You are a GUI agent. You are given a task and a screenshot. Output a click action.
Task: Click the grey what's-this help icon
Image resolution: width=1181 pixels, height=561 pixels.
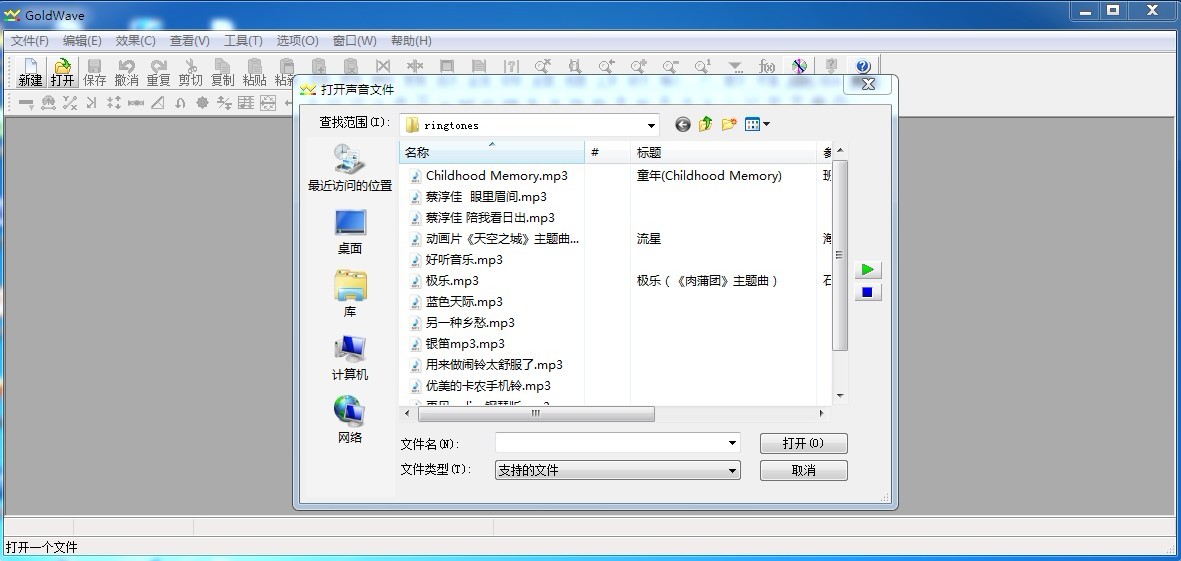[832, 66]
